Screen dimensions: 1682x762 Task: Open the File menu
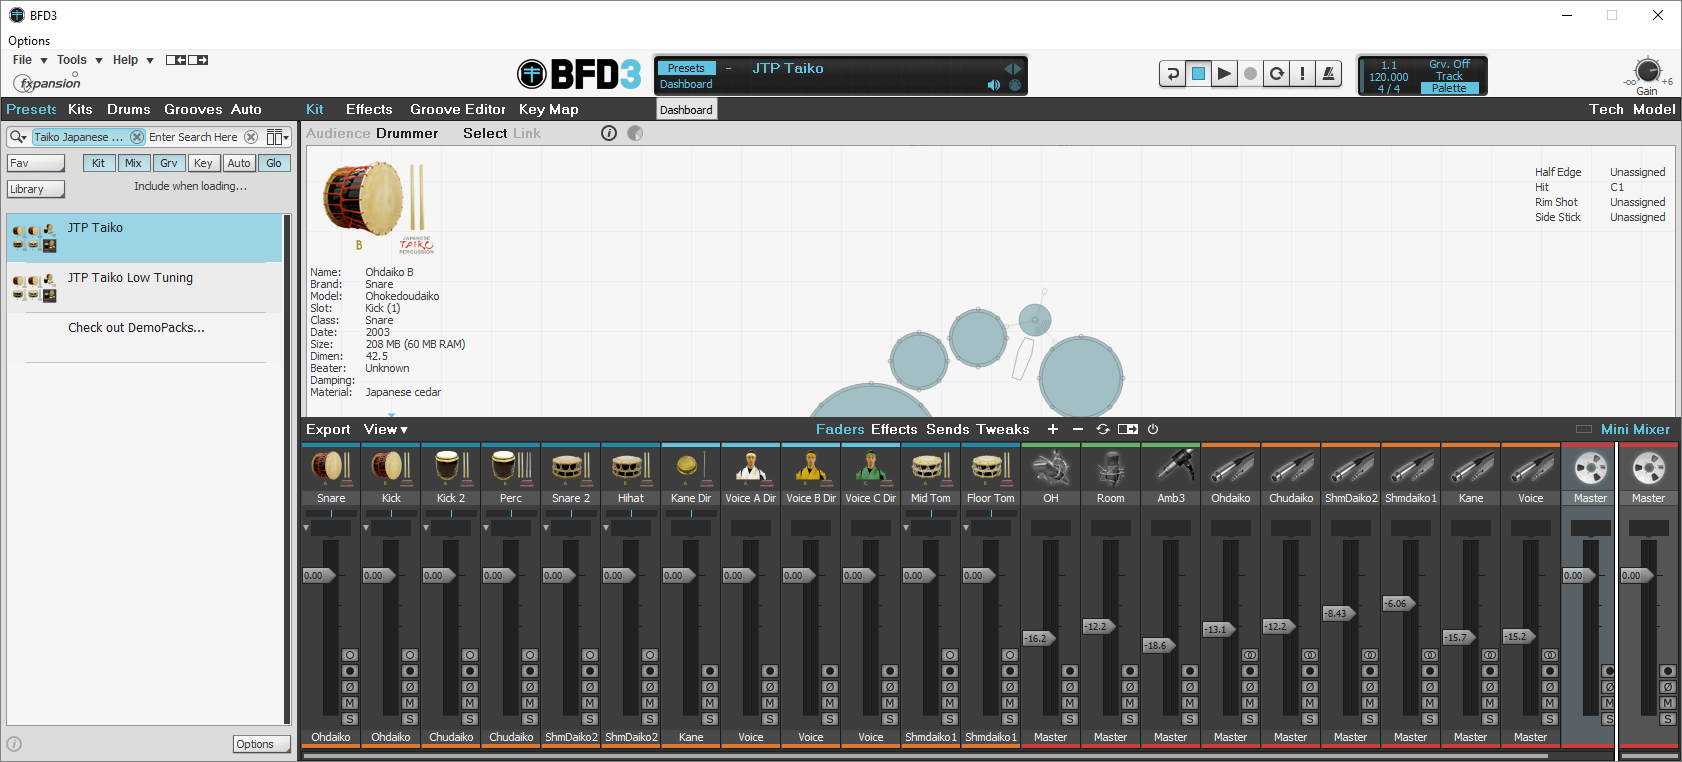(30, 60)
